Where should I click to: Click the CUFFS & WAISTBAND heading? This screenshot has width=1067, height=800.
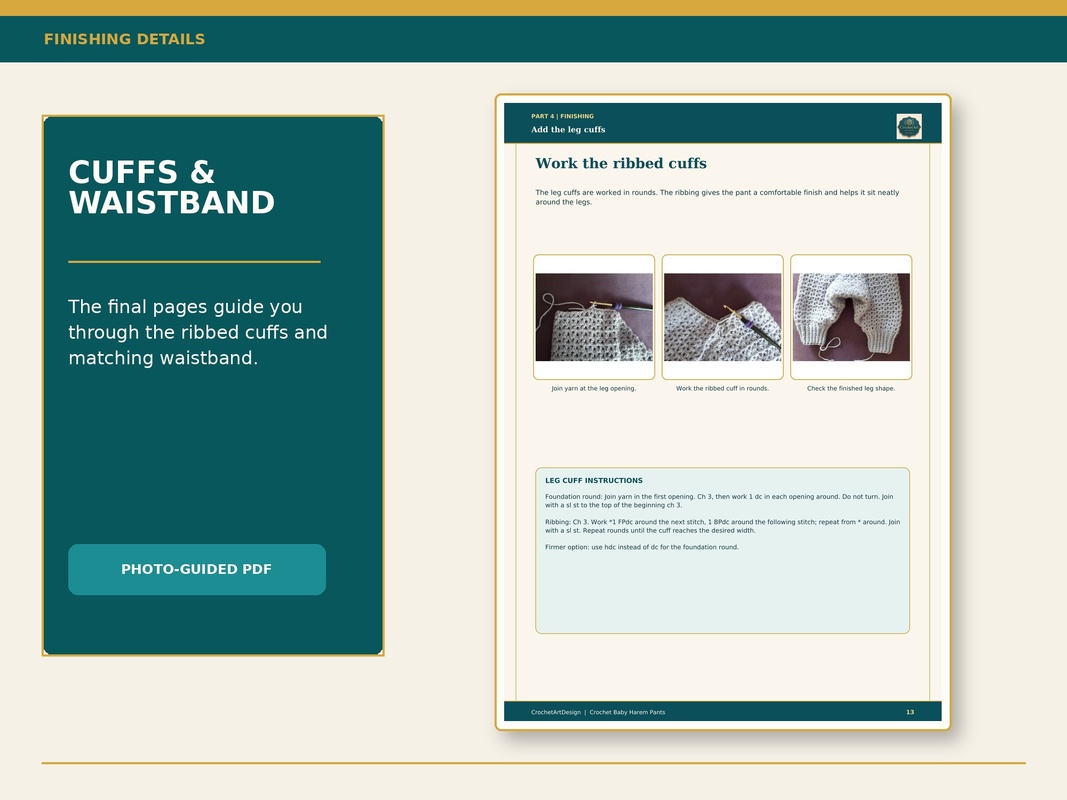pyautogui.click(x=171, y=187)
